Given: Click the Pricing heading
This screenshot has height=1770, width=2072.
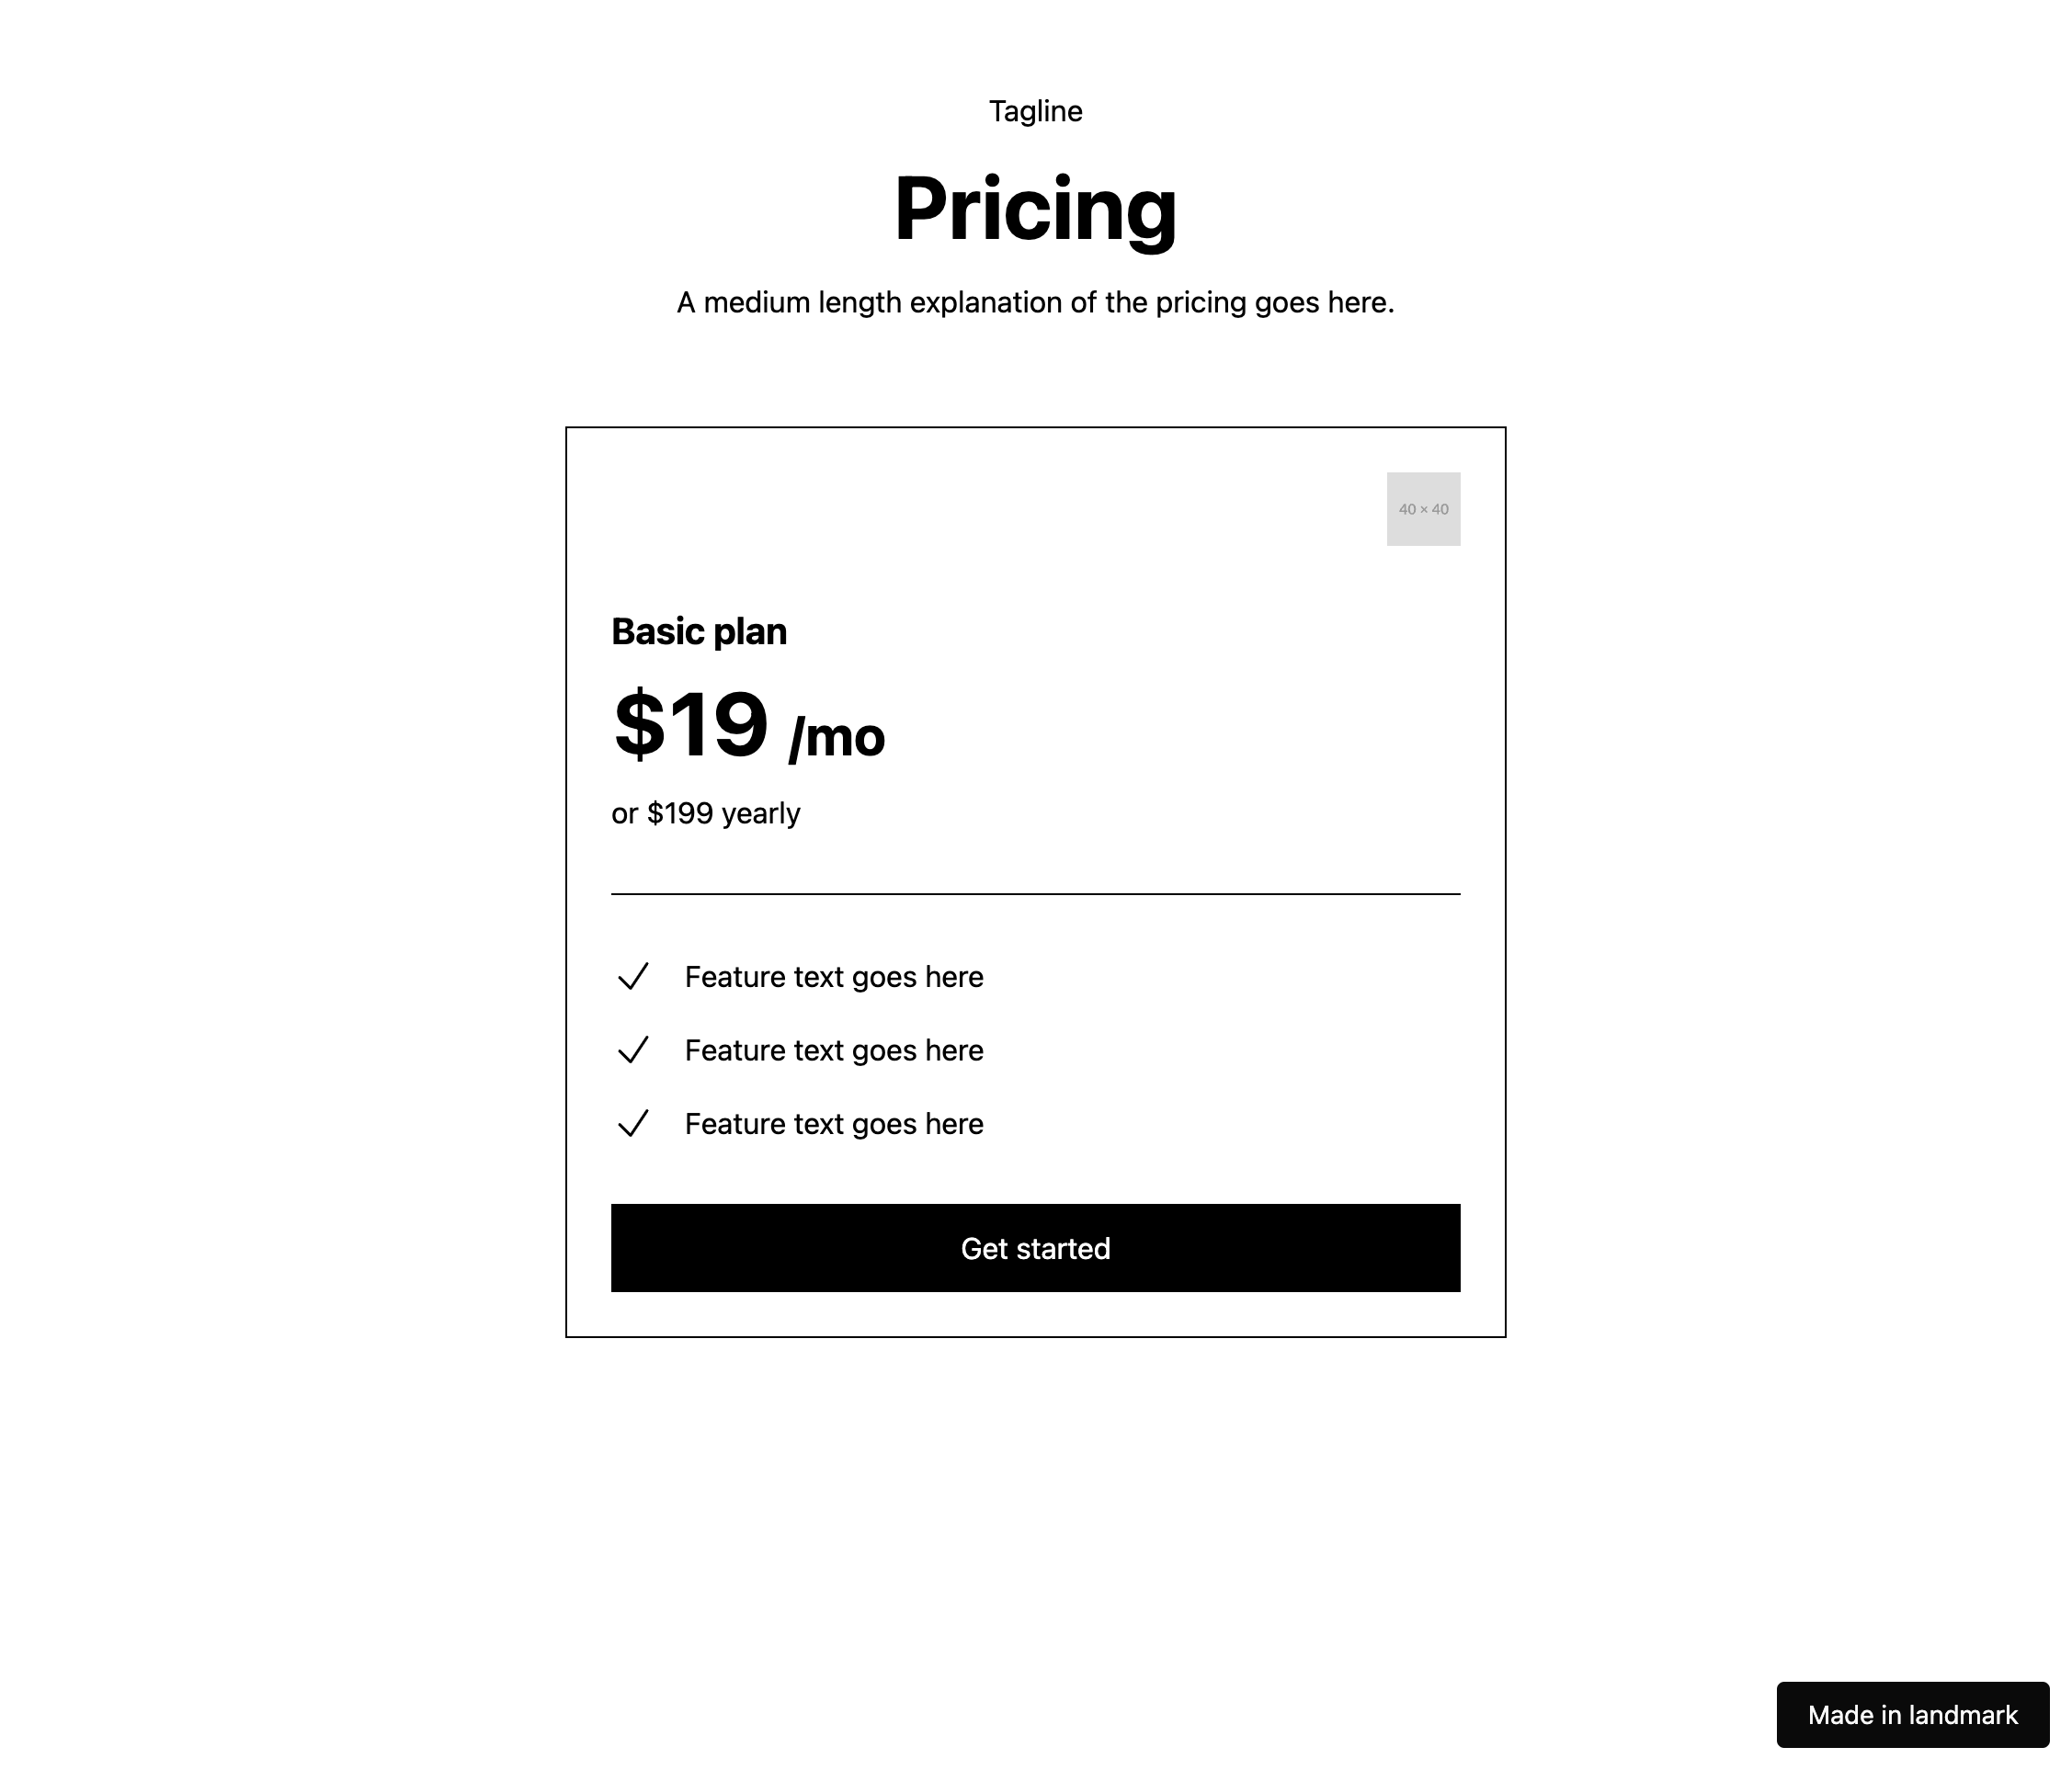Looking at the screenshot, I should 1035,210.
